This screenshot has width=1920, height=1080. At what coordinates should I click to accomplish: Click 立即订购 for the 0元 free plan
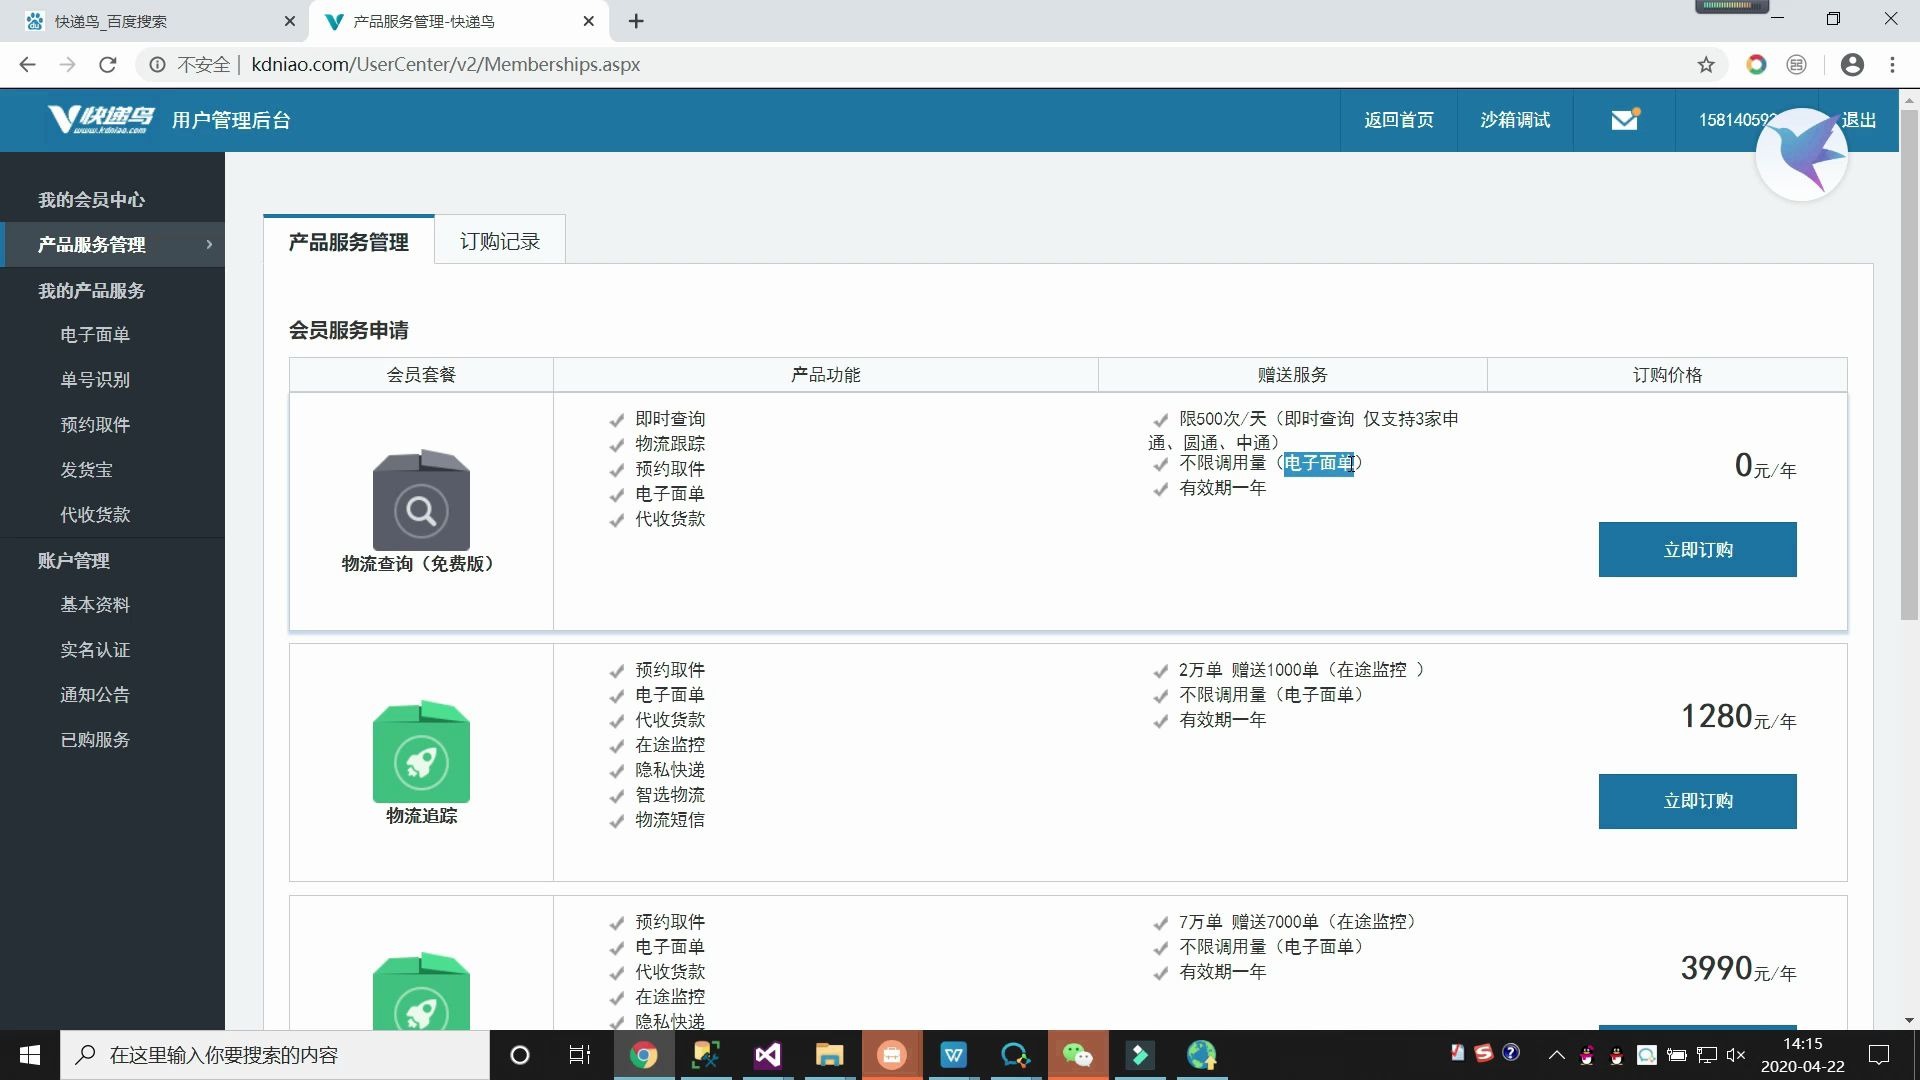(1697, 549)
